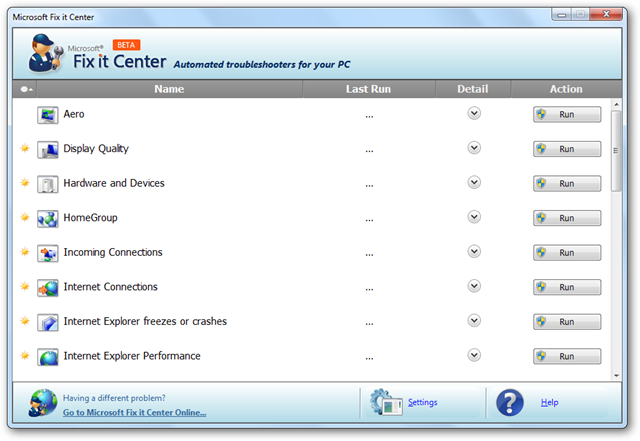Sort list by the Name column header
The width and height of the screenshot is (640, 441).
coord(169,89)
